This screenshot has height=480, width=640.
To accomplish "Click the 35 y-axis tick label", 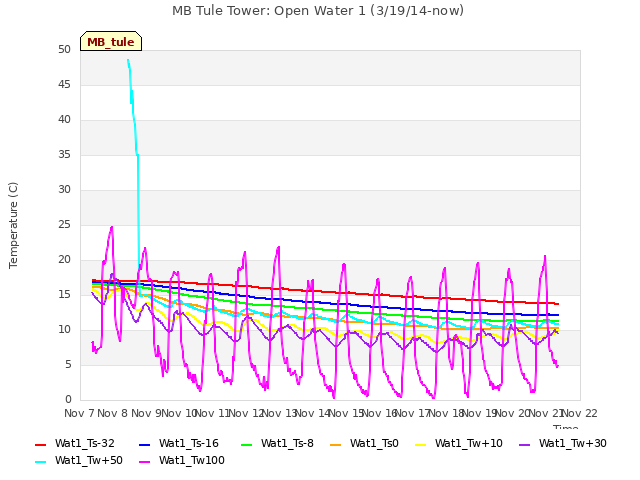I will [64, 155].
